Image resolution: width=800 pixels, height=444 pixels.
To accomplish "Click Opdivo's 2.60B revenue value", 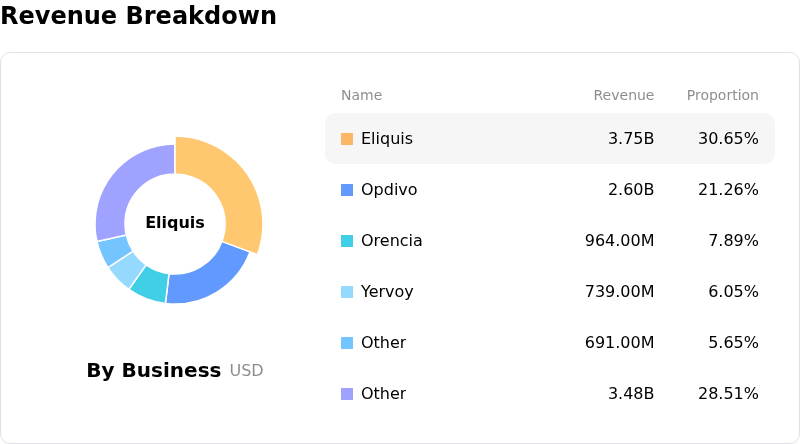I will (631, 190).
